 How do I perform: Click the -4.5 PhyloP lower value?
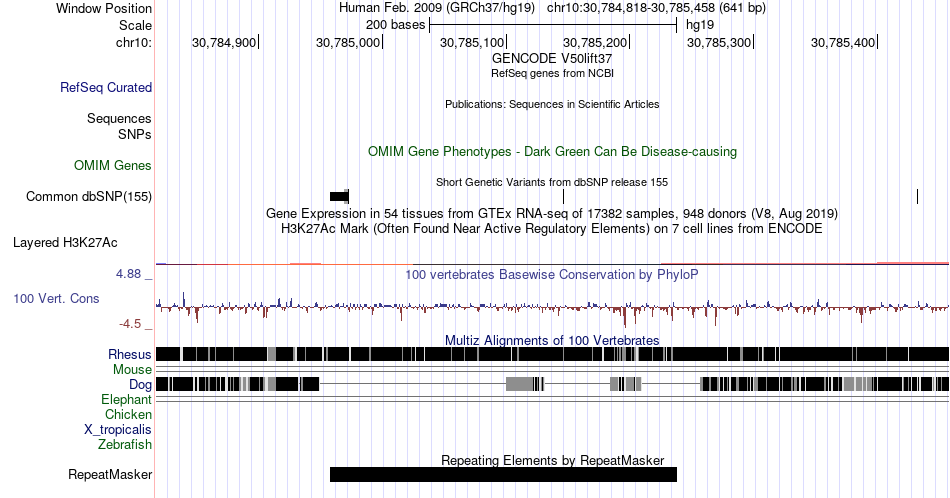130,324
